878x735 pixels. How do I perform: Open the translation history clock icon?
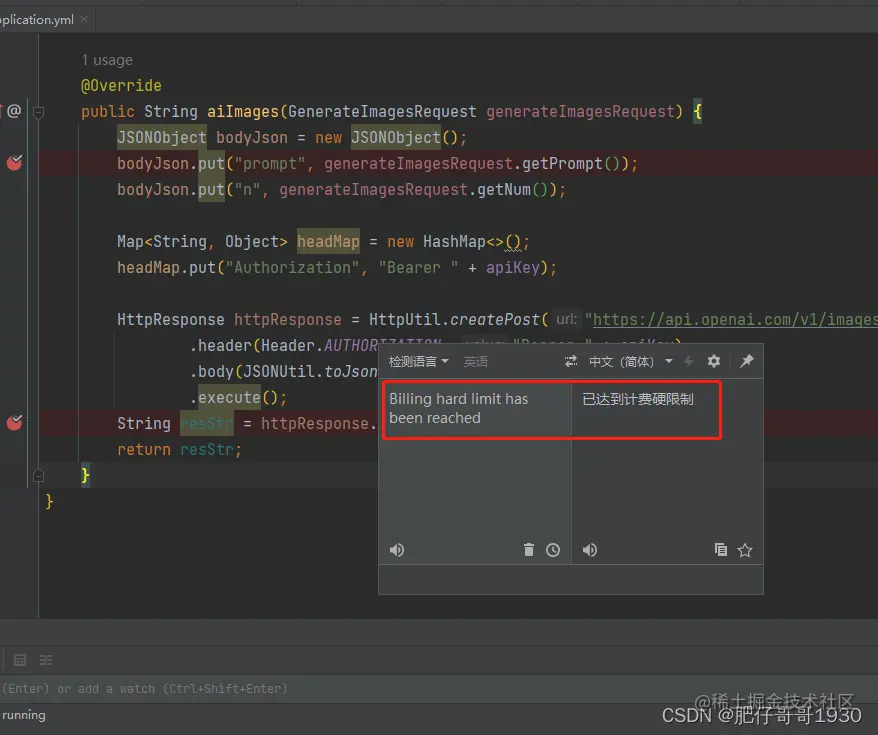(x=553, y=550)
